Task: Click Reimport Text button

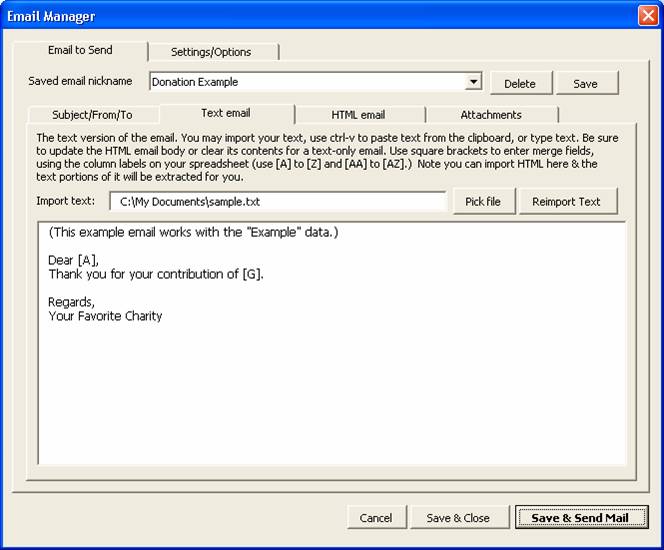Action: [567, 202]
